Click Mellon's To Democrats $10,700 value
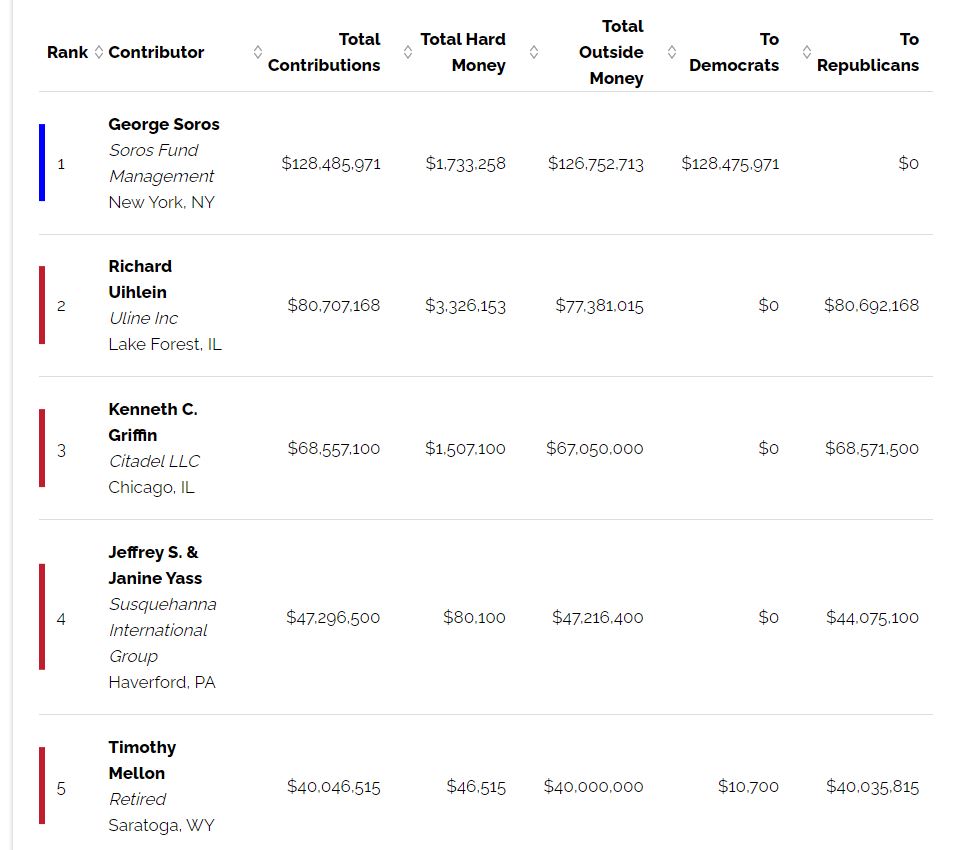Screen dimensions: 954x850 tap(748, 787)
